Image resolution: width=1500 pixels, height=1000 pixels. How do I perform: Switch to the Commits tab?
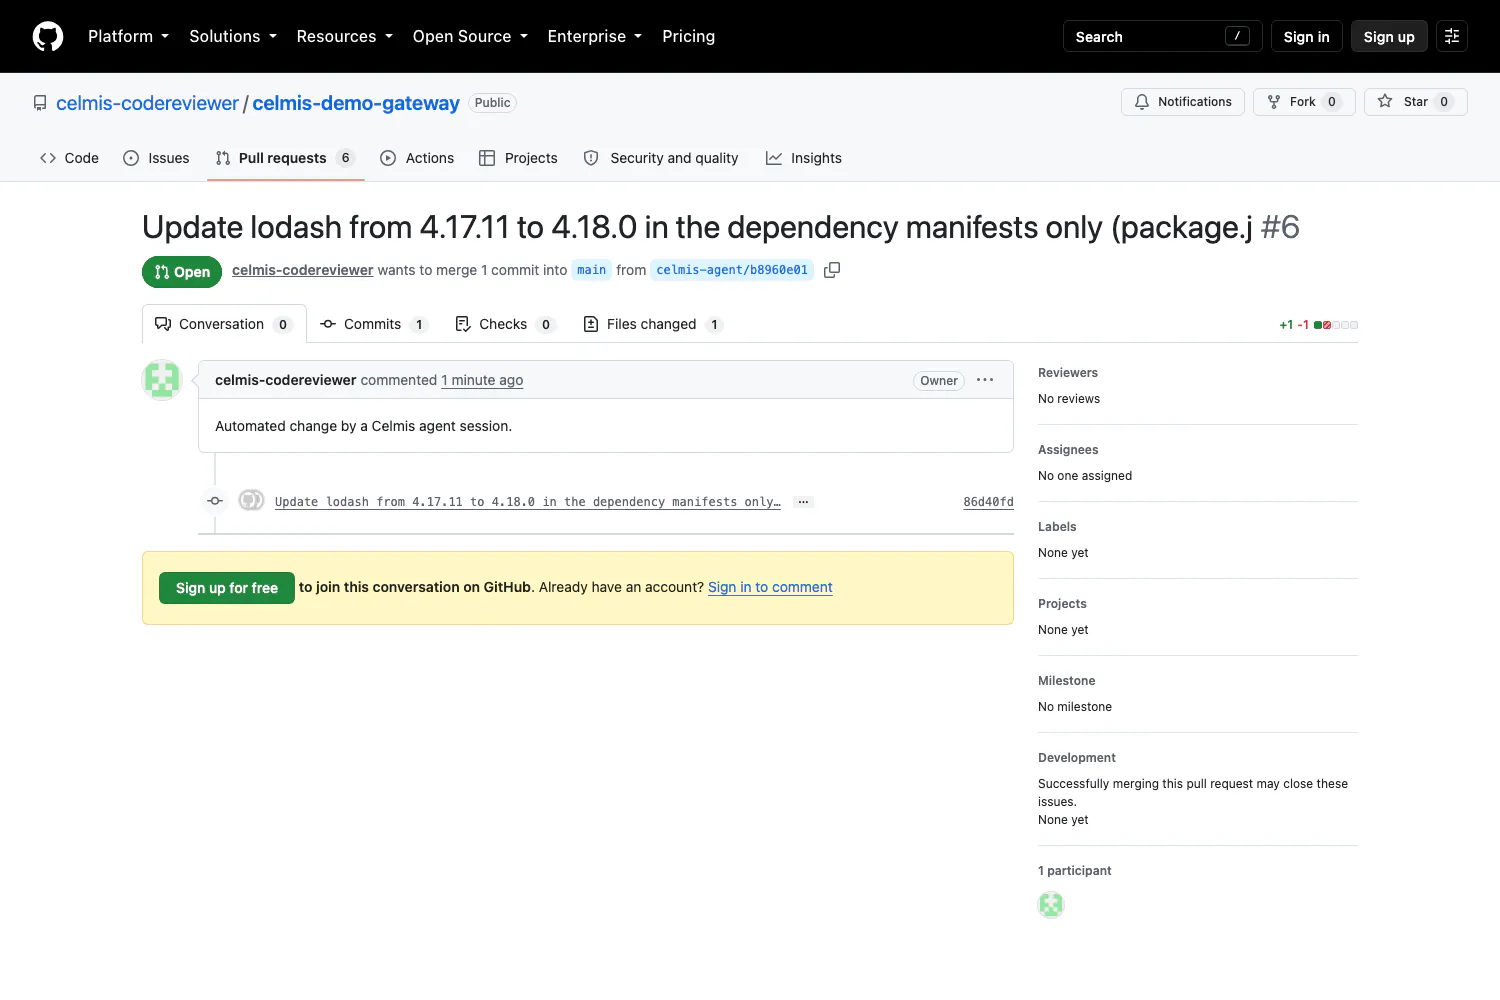373,324
